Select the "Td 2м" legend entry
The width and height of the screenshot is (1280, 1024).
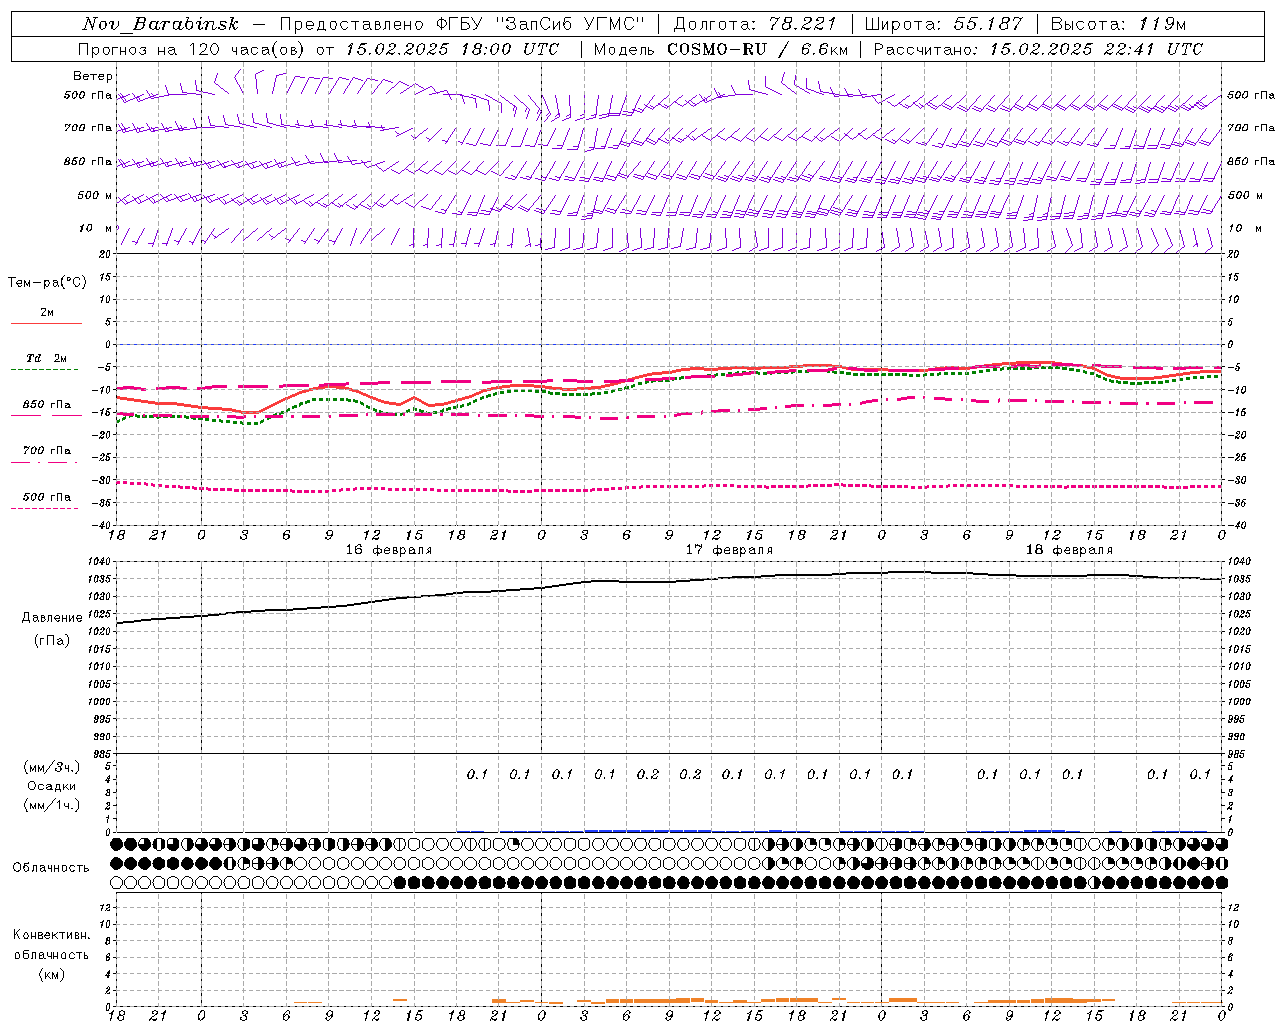tap(46, 358)
